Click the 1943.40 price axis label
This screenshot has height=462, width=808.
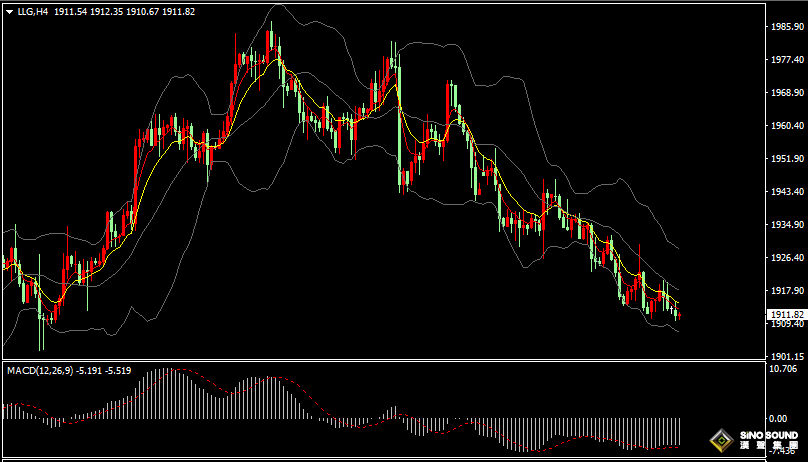pos(787,191)
